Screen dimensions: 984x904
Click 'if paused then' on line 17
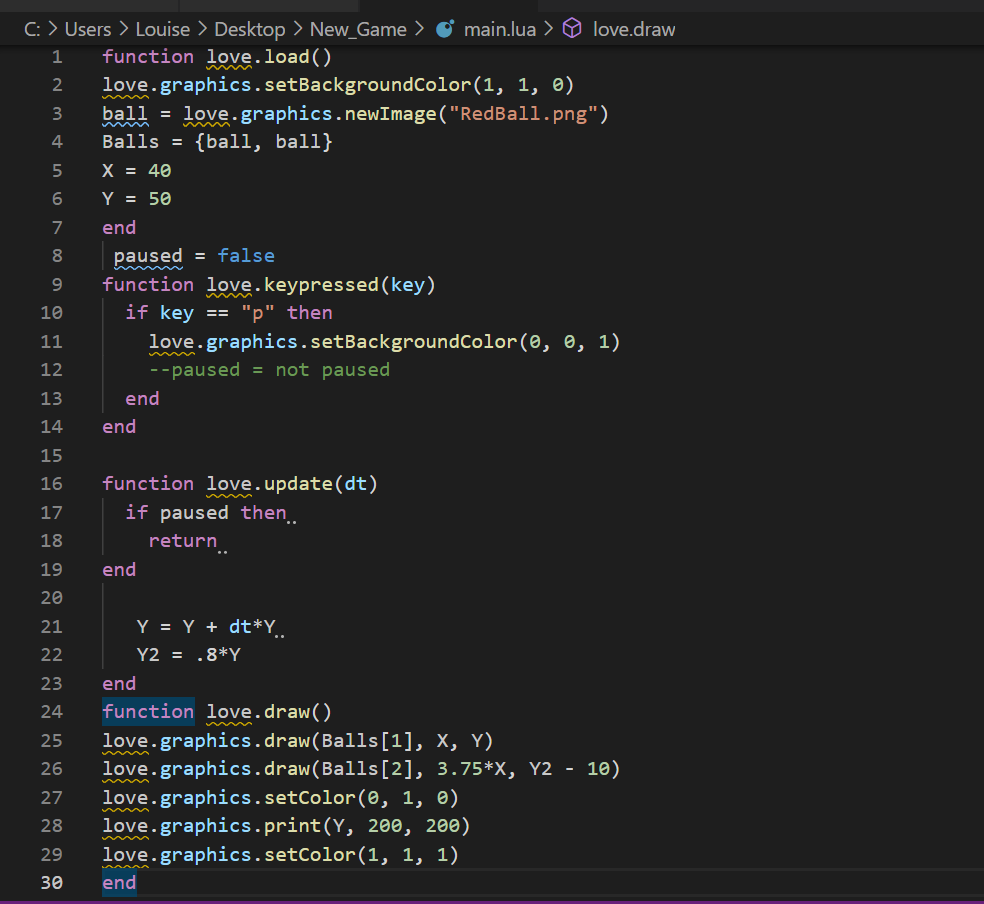click(x=206, y=513)
